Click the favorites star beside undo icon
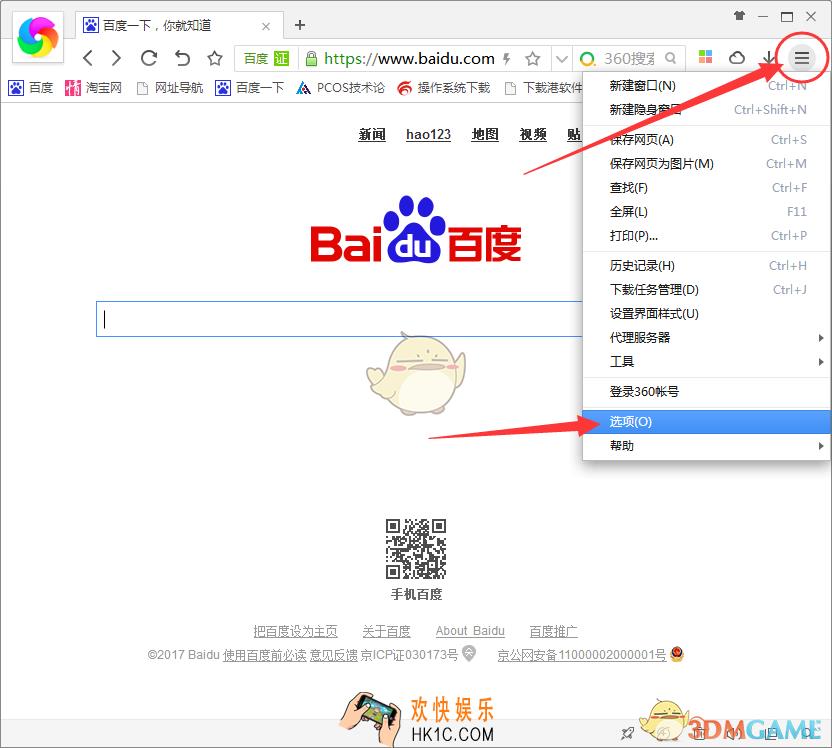This screenshot has width=832, height=748. coord(214,58)
